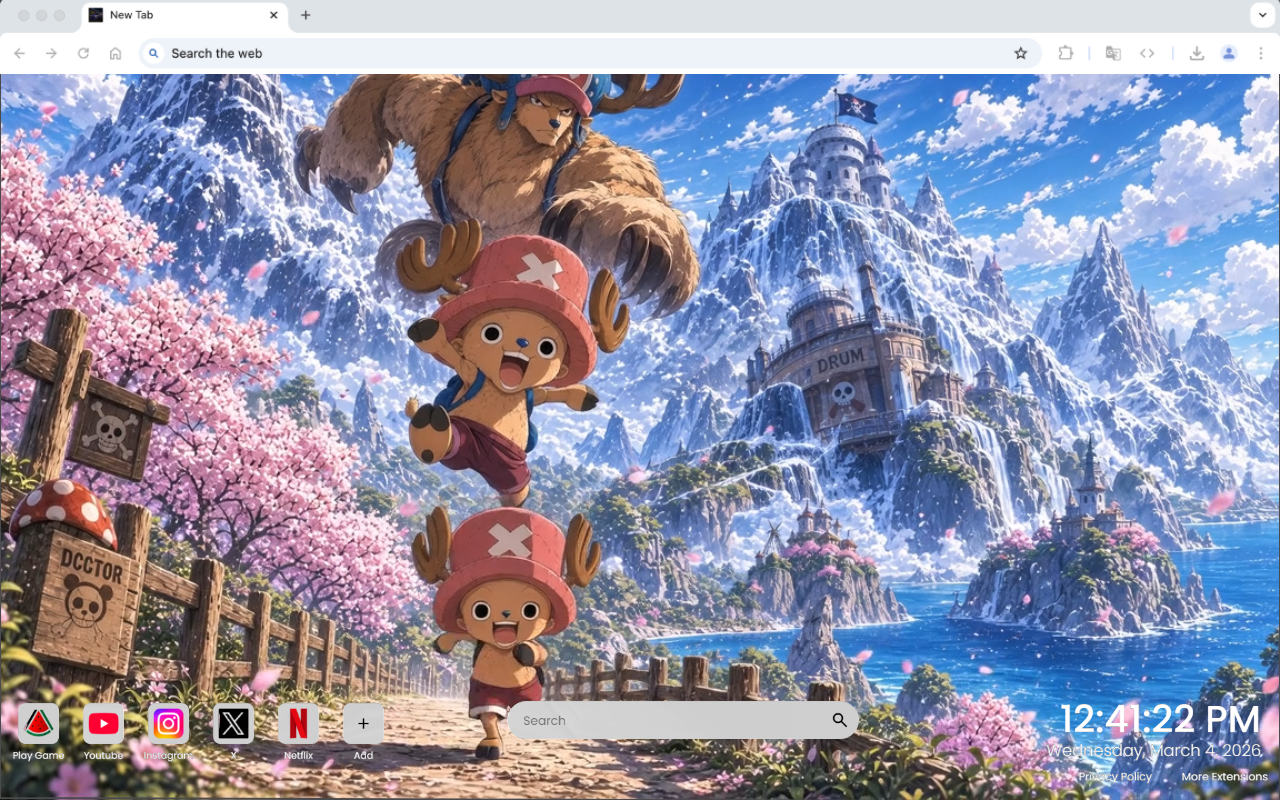Open the Instagram shortcut icon
1280x800 pixels.
click(168, 723)
